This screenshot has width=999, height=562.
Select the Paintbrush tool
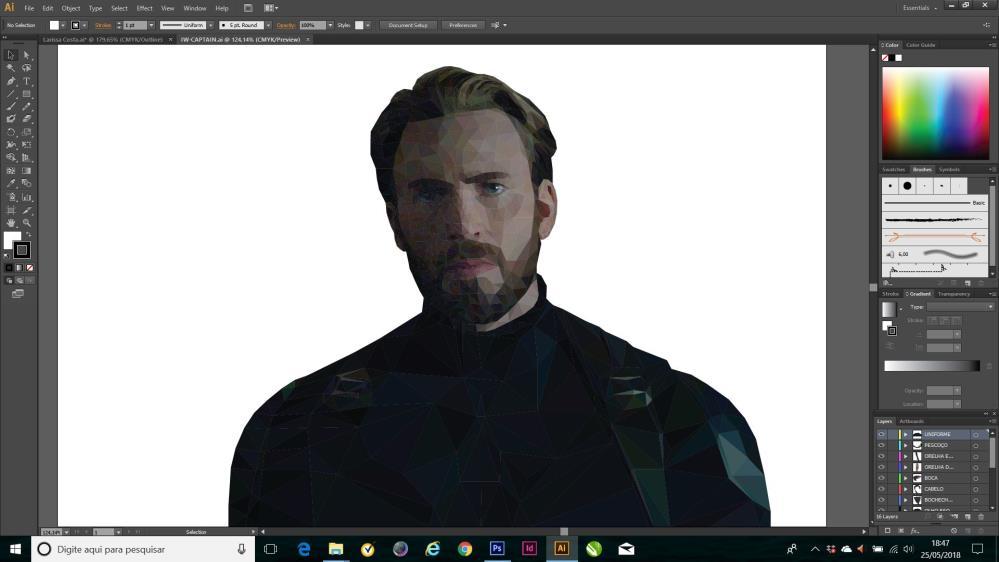click(11, 106)
